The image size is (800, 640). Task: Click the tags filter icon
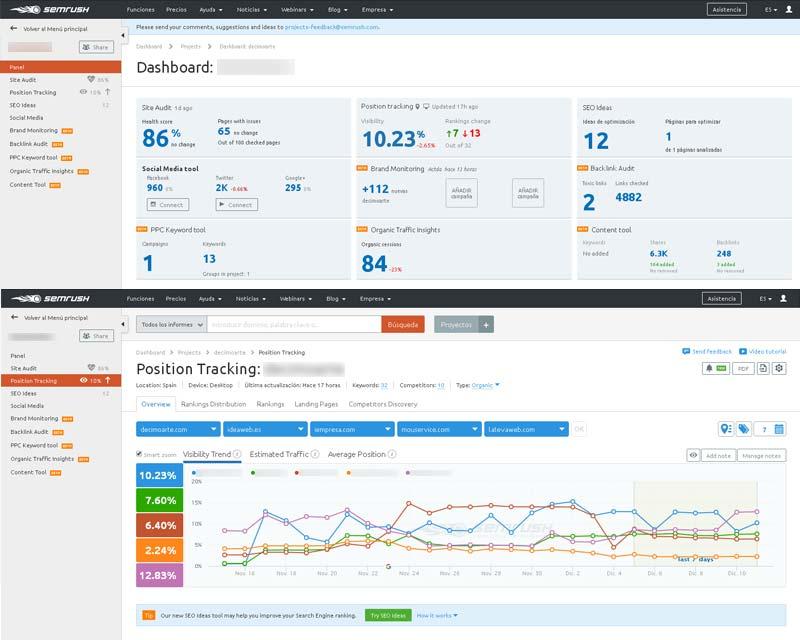[743, 429]
